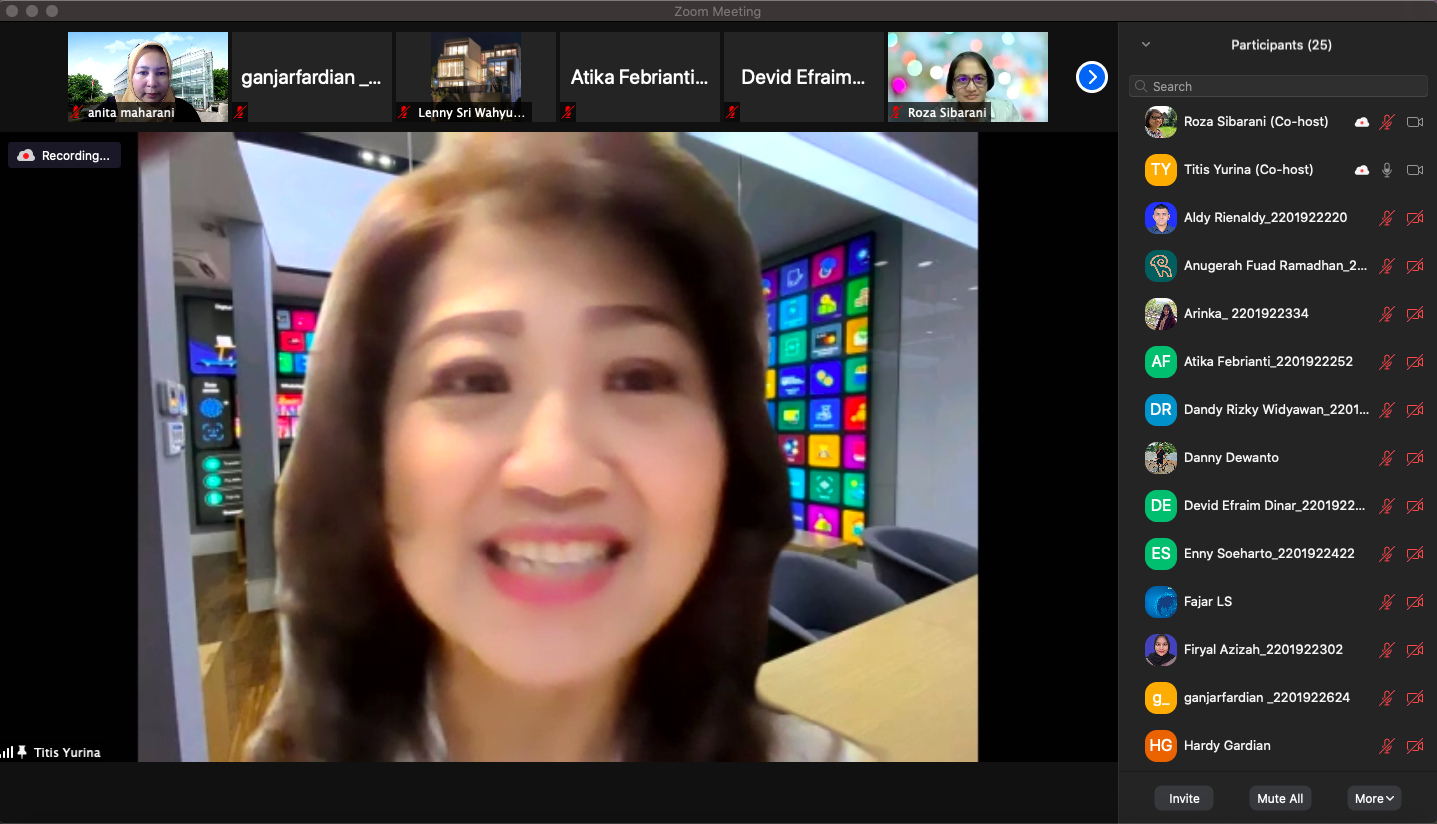The height and width of the screenshot is (824, 1437).
Task: Click Hardy Gardian's orange HG avatar
Action: pos(1160,746)
